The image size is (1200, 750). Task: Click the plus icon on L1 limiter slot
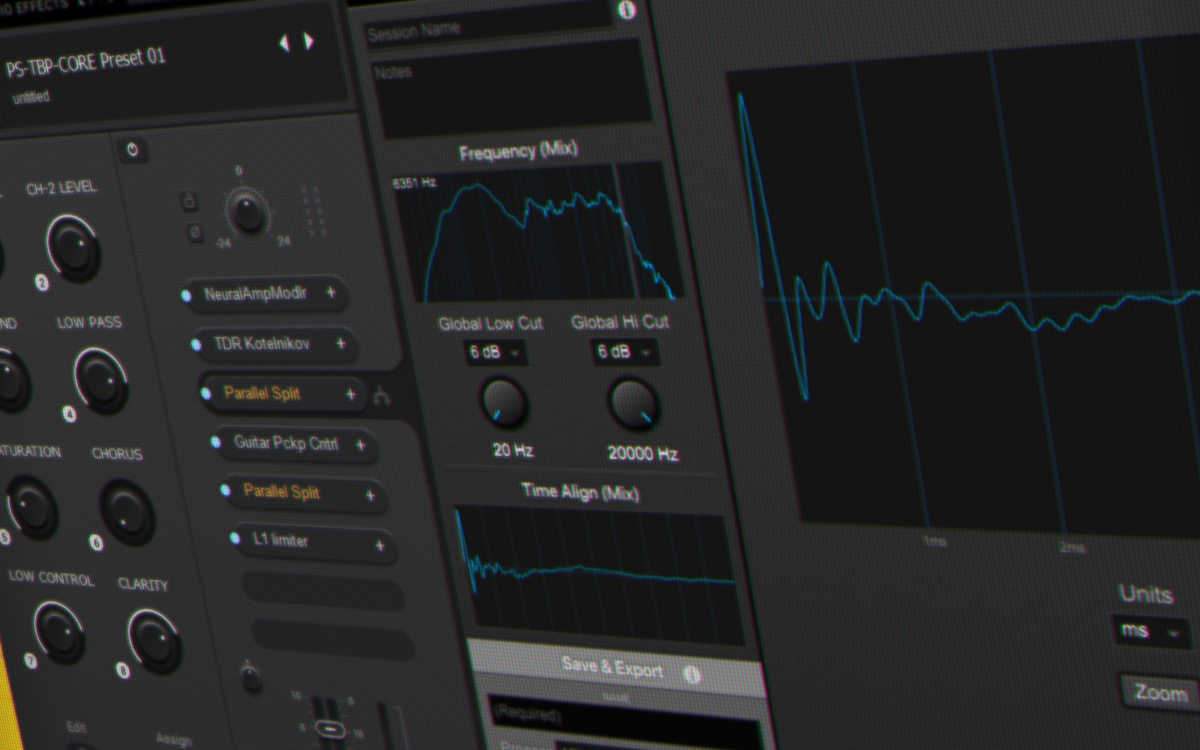tap(380, 545)
